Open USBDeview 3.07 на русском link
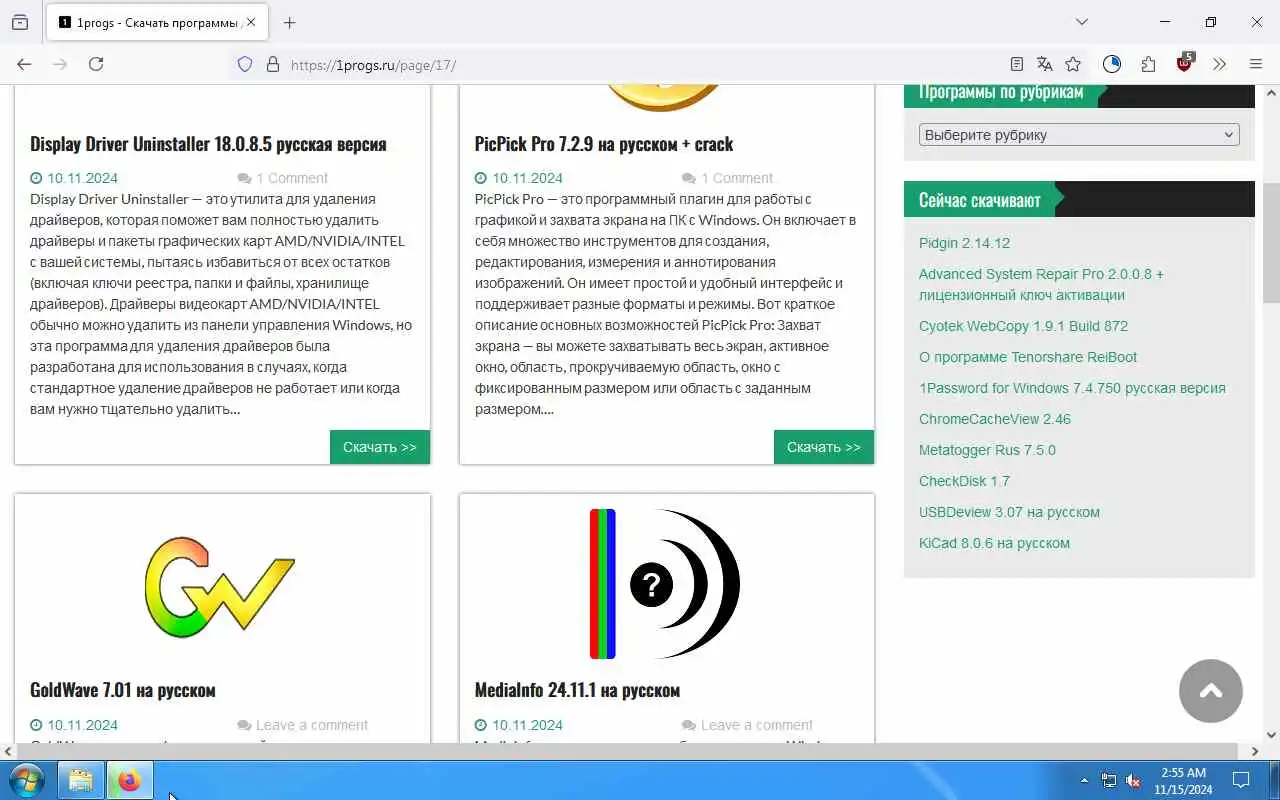This screenshot has height=800, width=1280. click(x=1009, y=512)
